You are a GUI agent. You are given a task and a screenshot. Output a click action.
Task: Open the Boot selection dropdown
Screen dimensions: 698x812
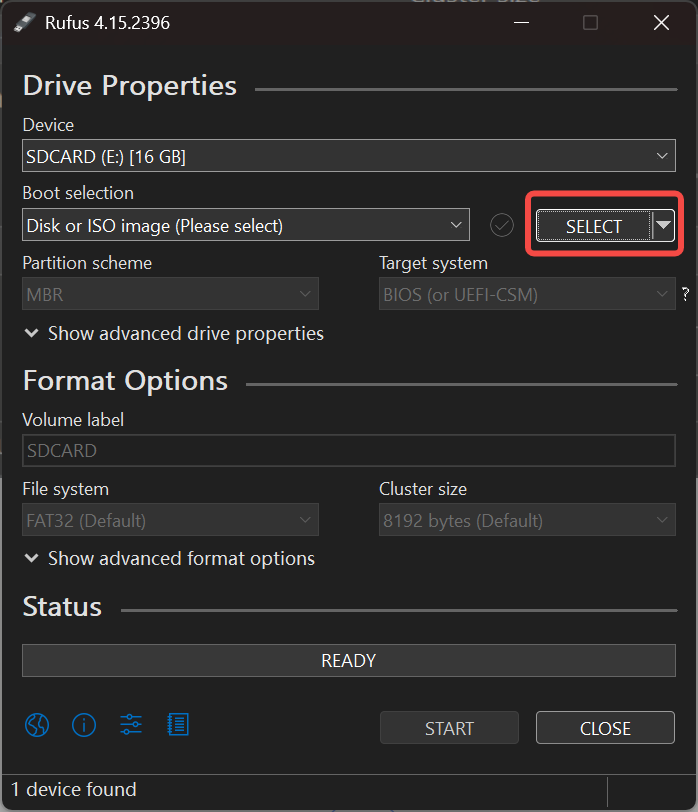pos(245,225)
